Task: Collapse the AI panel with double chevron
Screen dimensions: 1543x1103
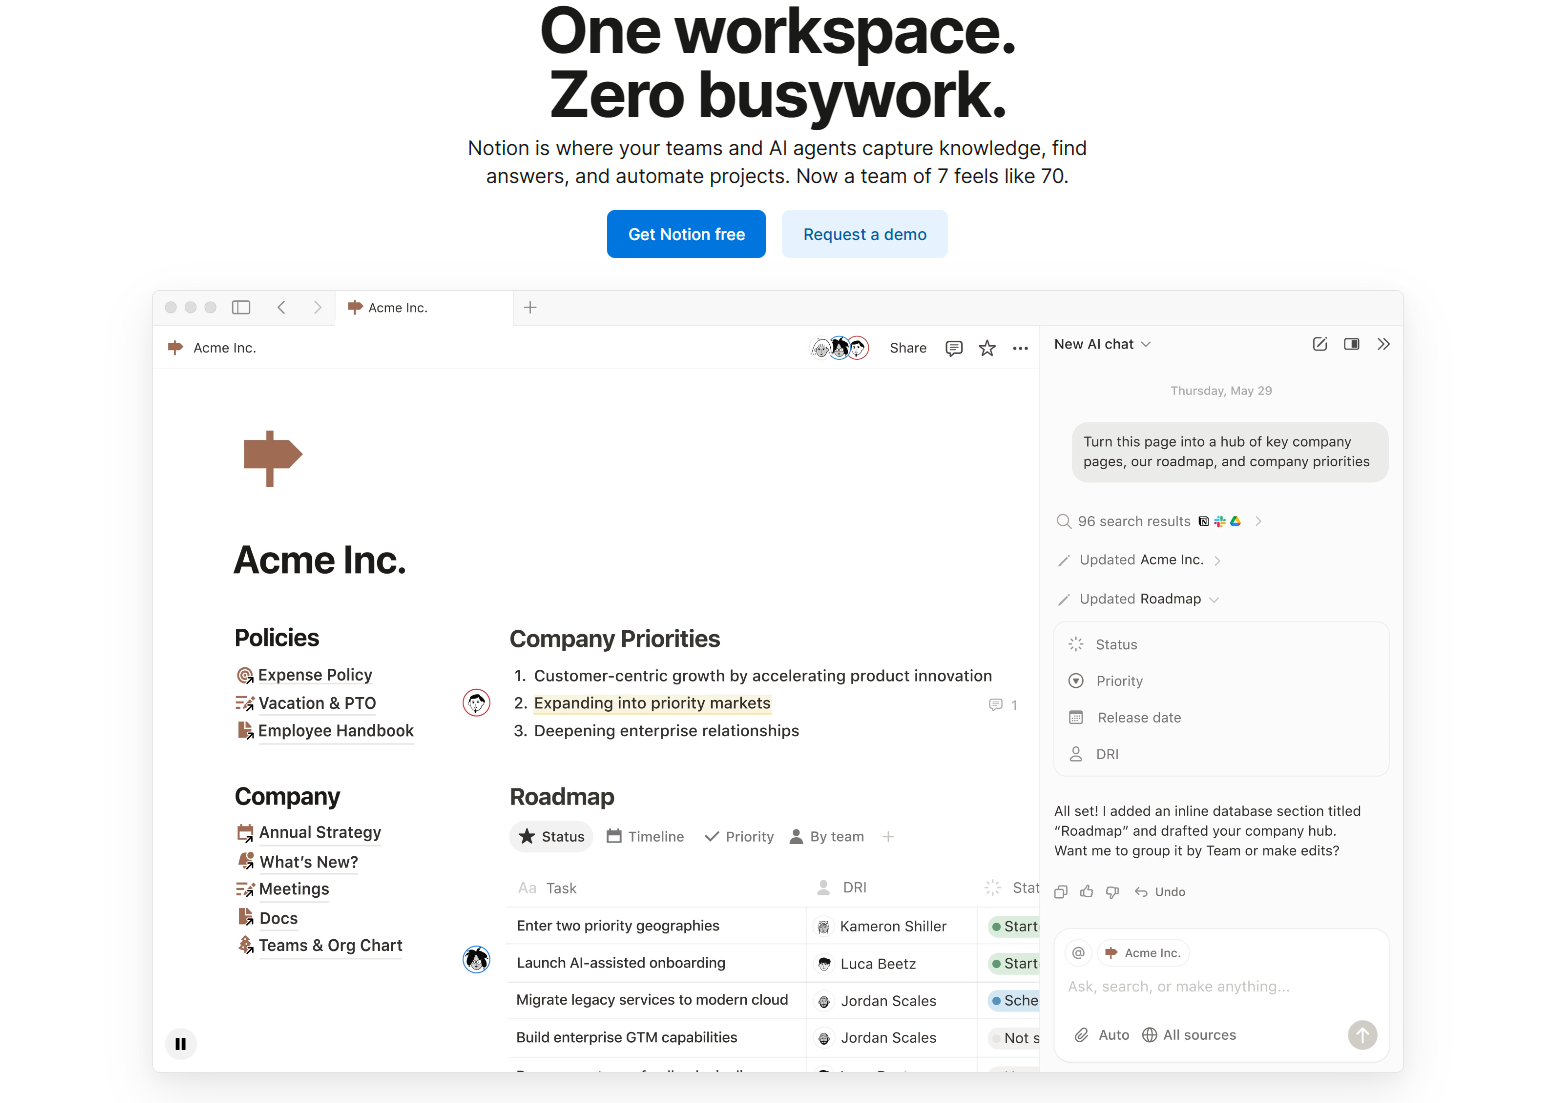Action: [x=1384, y=344]
